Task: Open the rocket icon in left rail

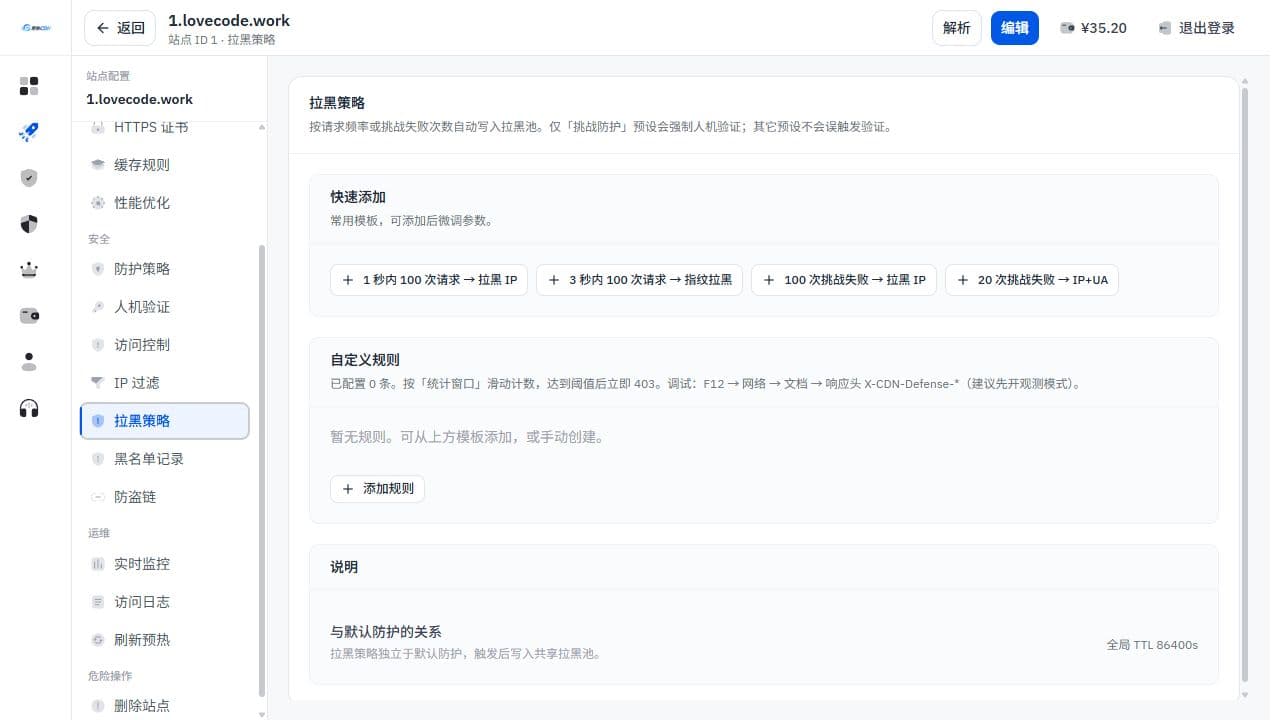Action: tap(29, 132)
